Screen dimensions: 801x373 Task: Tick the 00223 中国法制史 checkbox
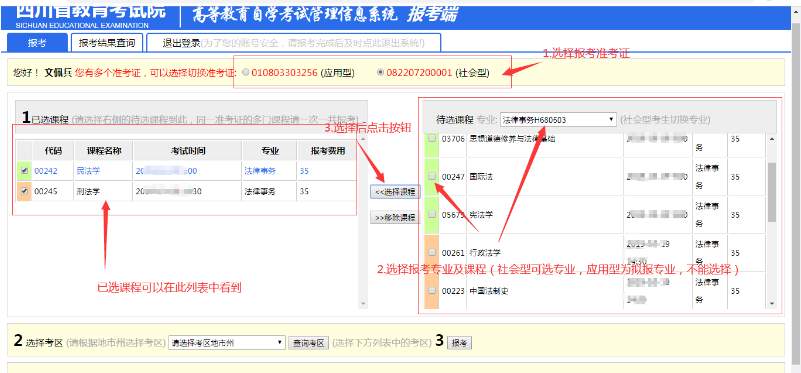[x=432, y=291]
